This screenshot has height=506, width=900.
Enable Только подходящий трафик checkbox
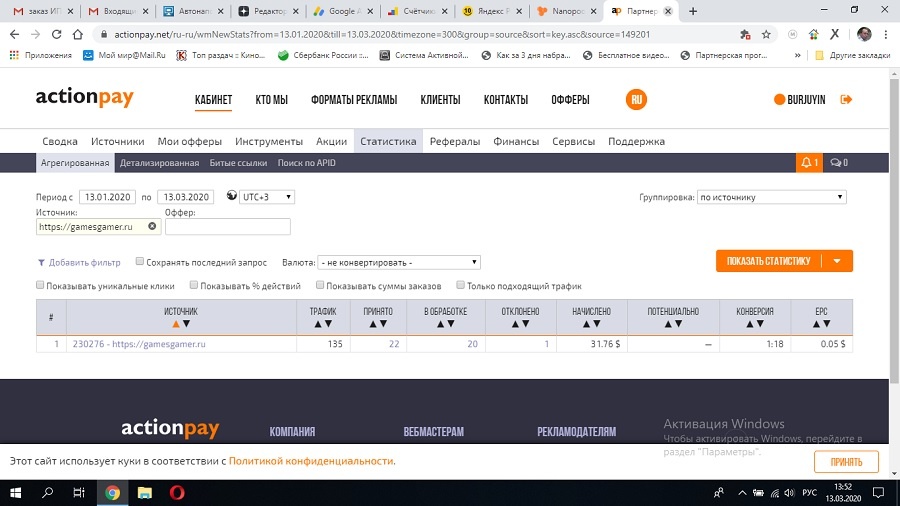click(460, 285)
